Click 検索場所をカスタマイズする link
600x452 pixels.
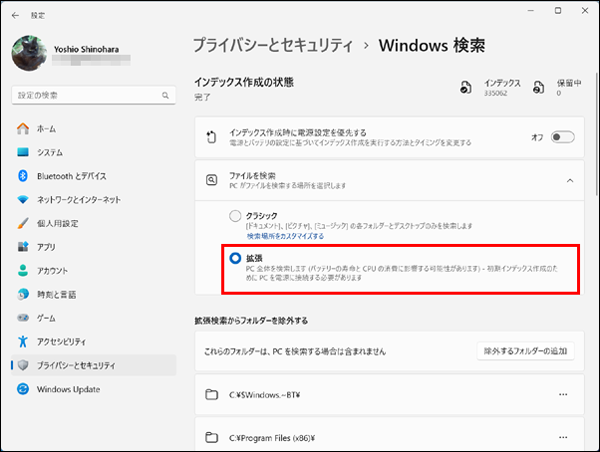(285, 237)
